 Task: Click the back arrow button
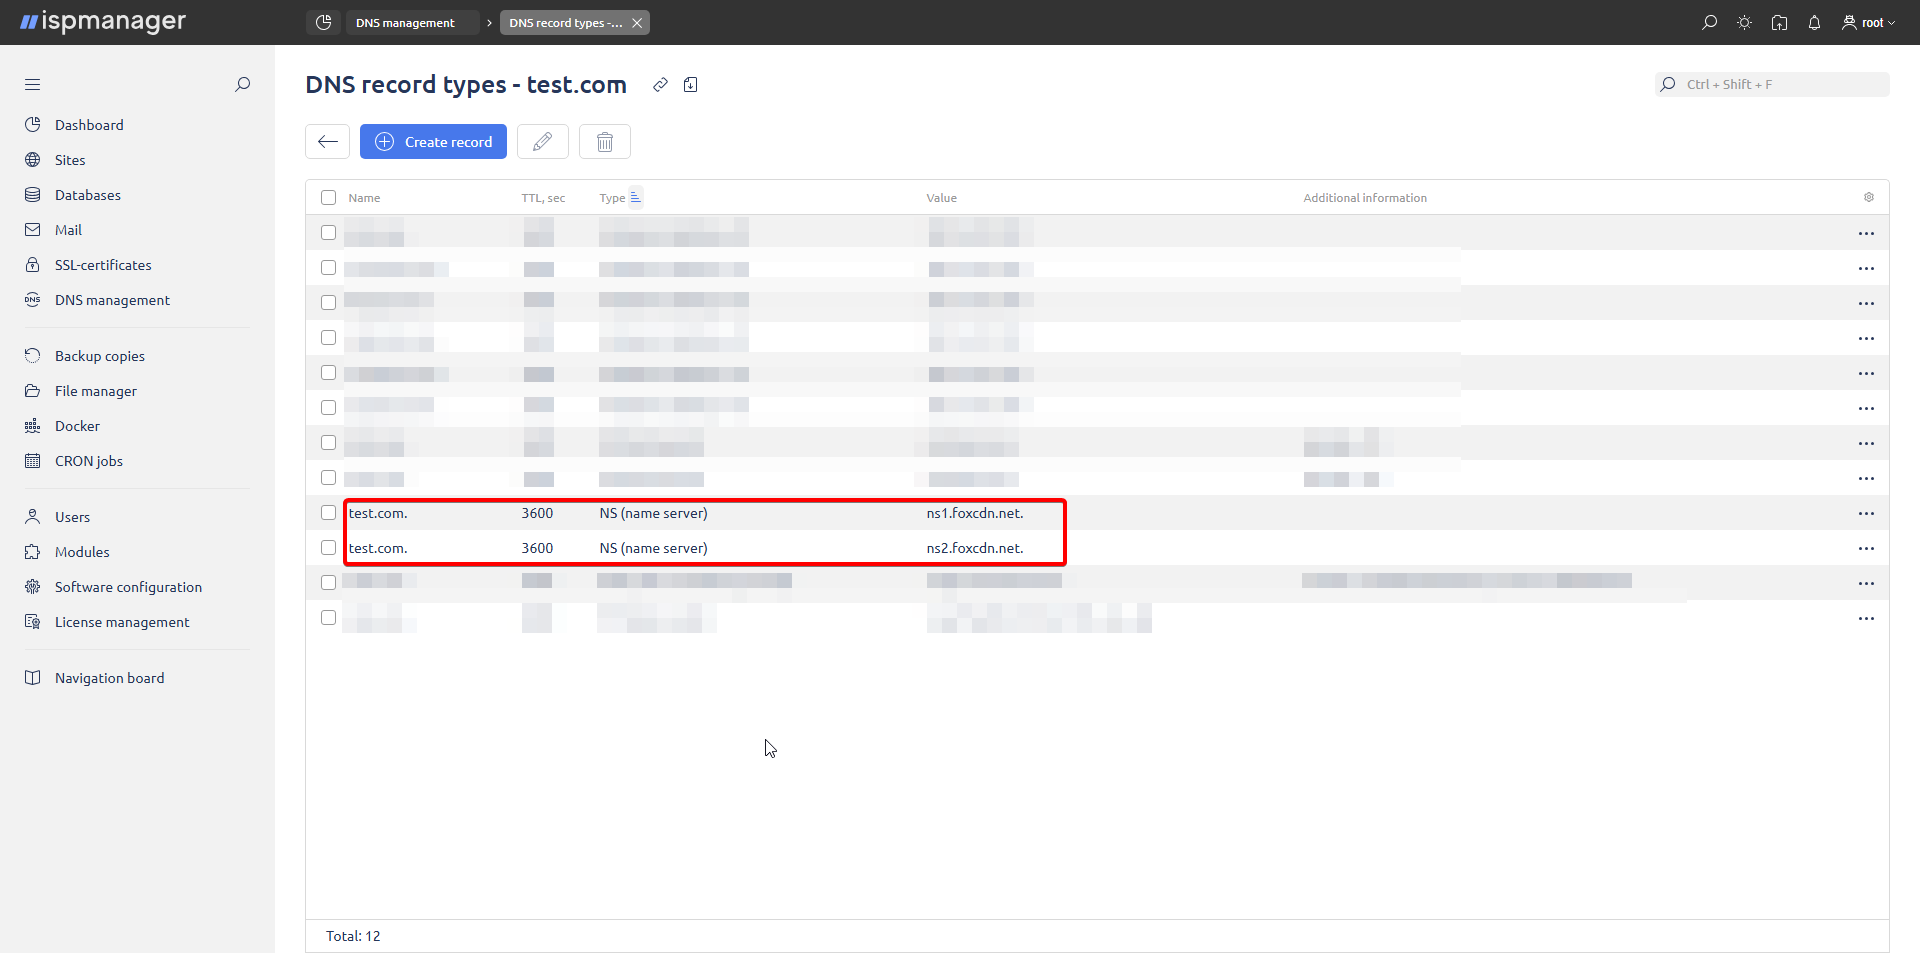click(x=327, y=142)
